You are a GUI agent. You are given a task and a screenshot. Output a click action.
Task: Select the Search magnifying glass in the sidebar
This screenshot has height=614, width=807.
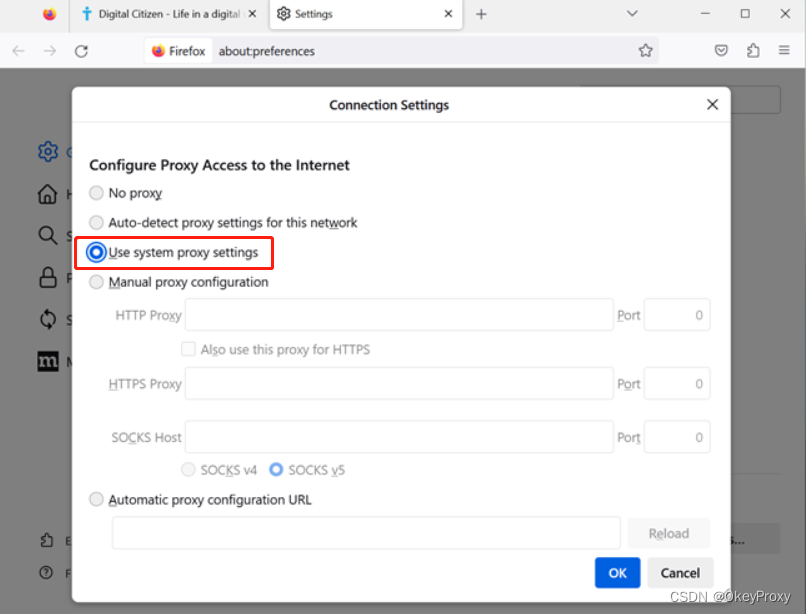47,235
